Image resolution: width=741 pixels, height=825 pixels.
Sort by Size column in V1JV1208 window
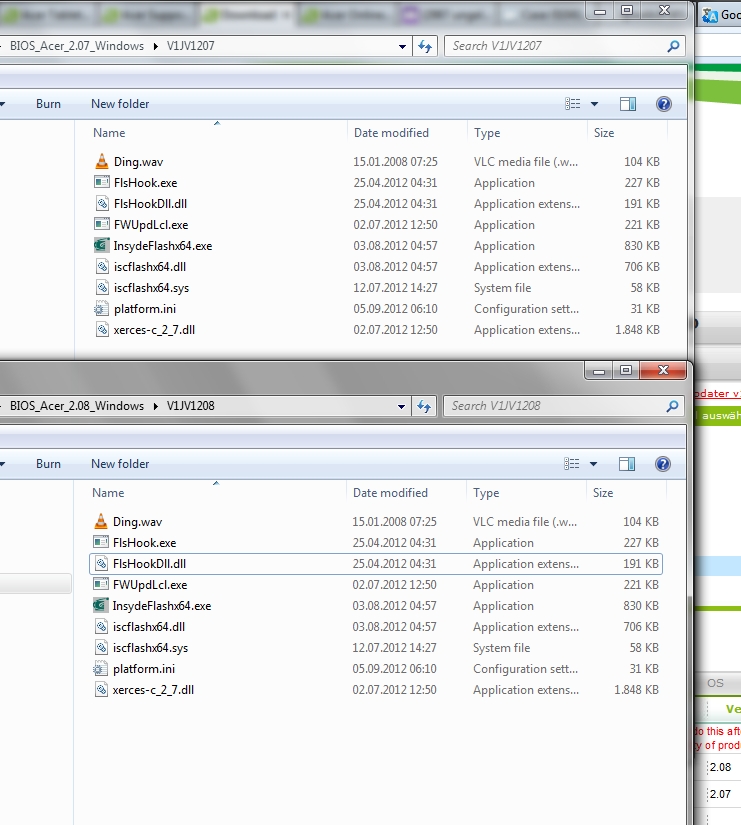[603, 492]
